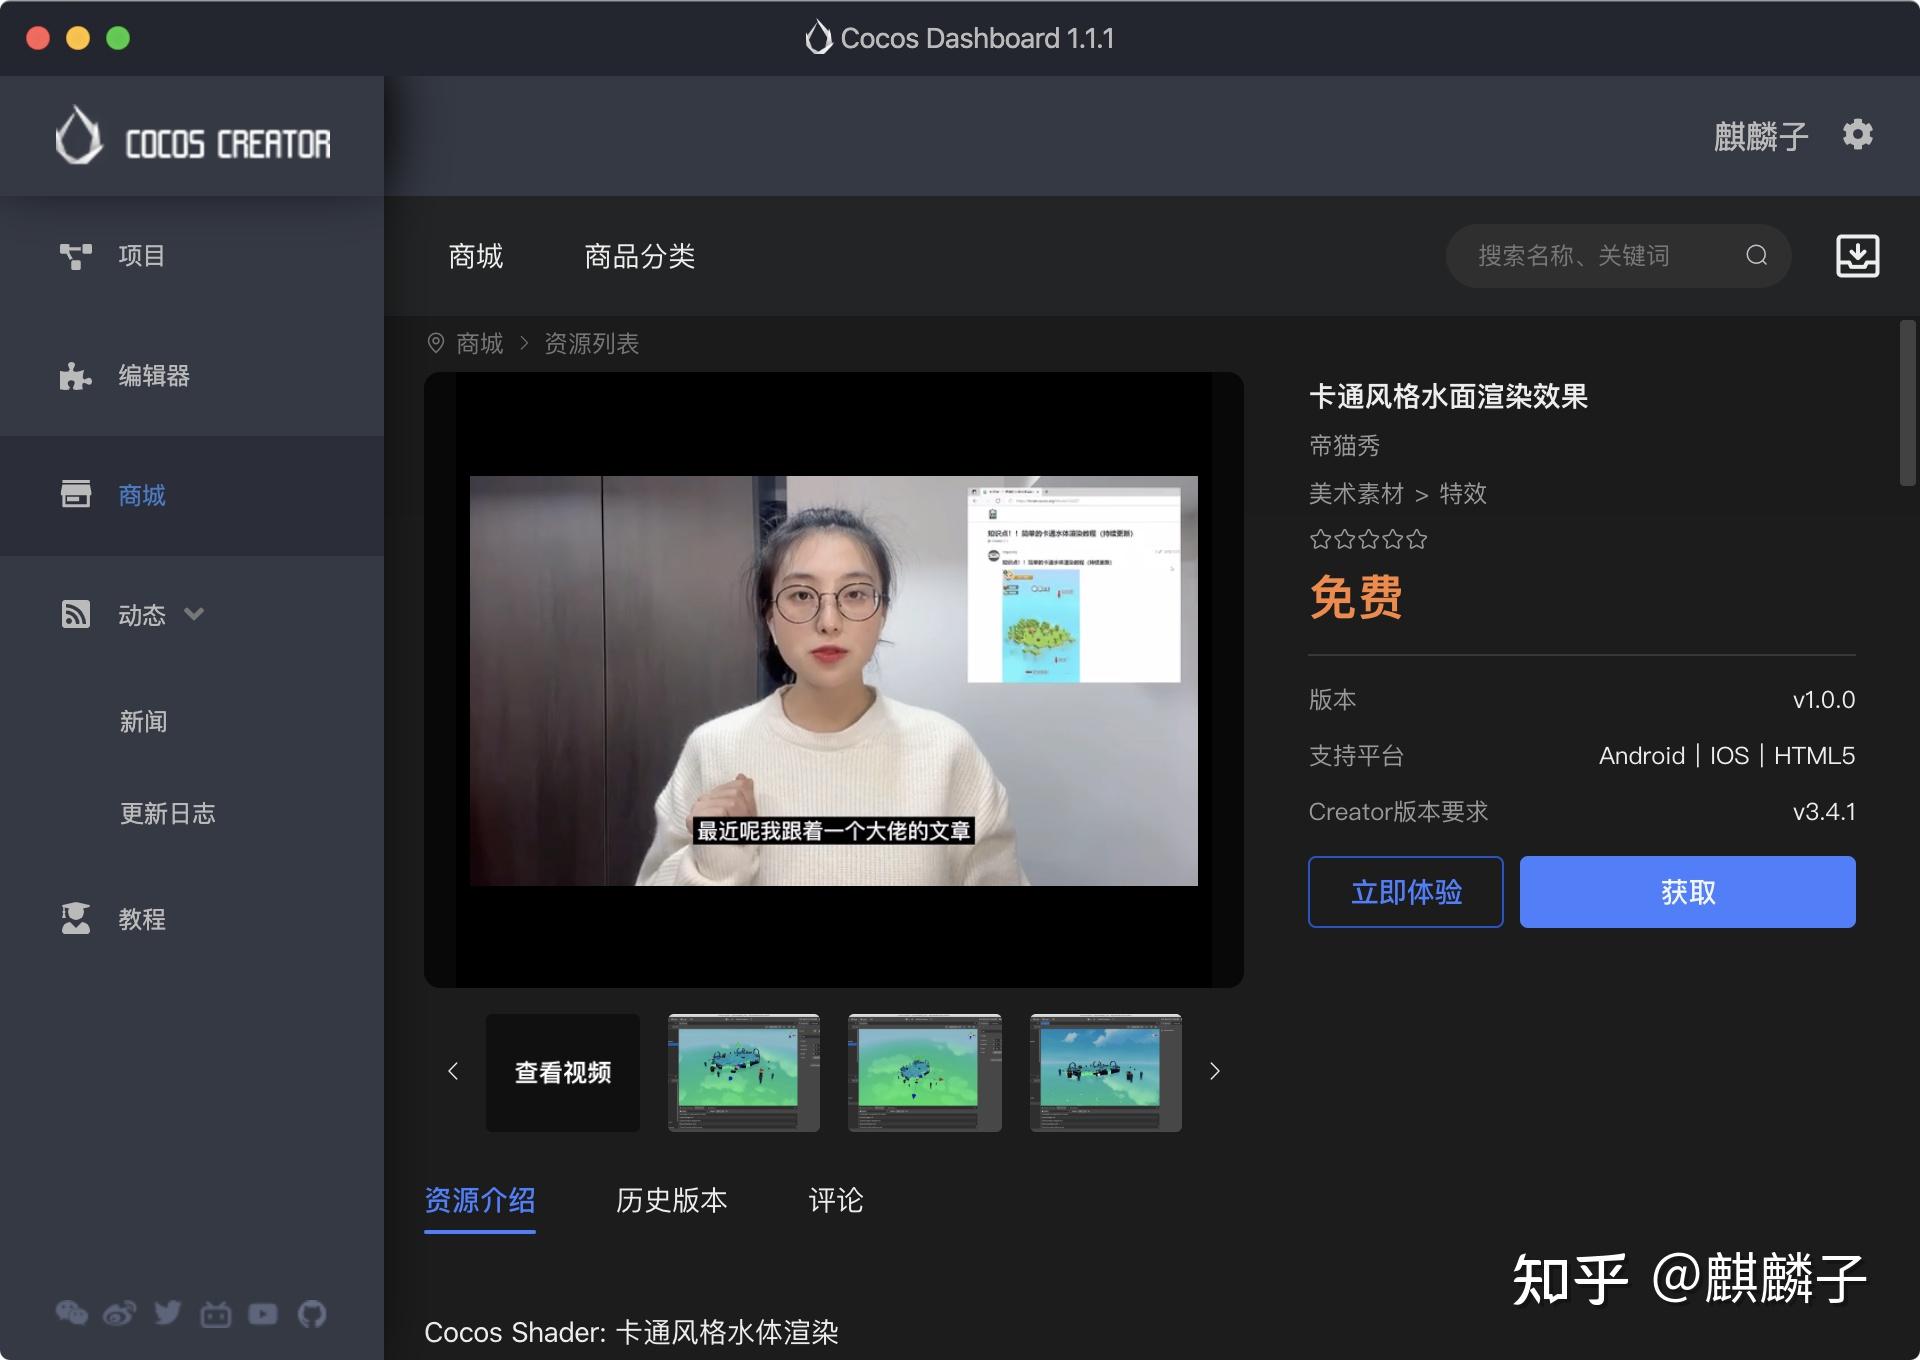Select the 编辑器 sidebar item
Viewport: 1920px width, 1360px height.
pos(152,376)
